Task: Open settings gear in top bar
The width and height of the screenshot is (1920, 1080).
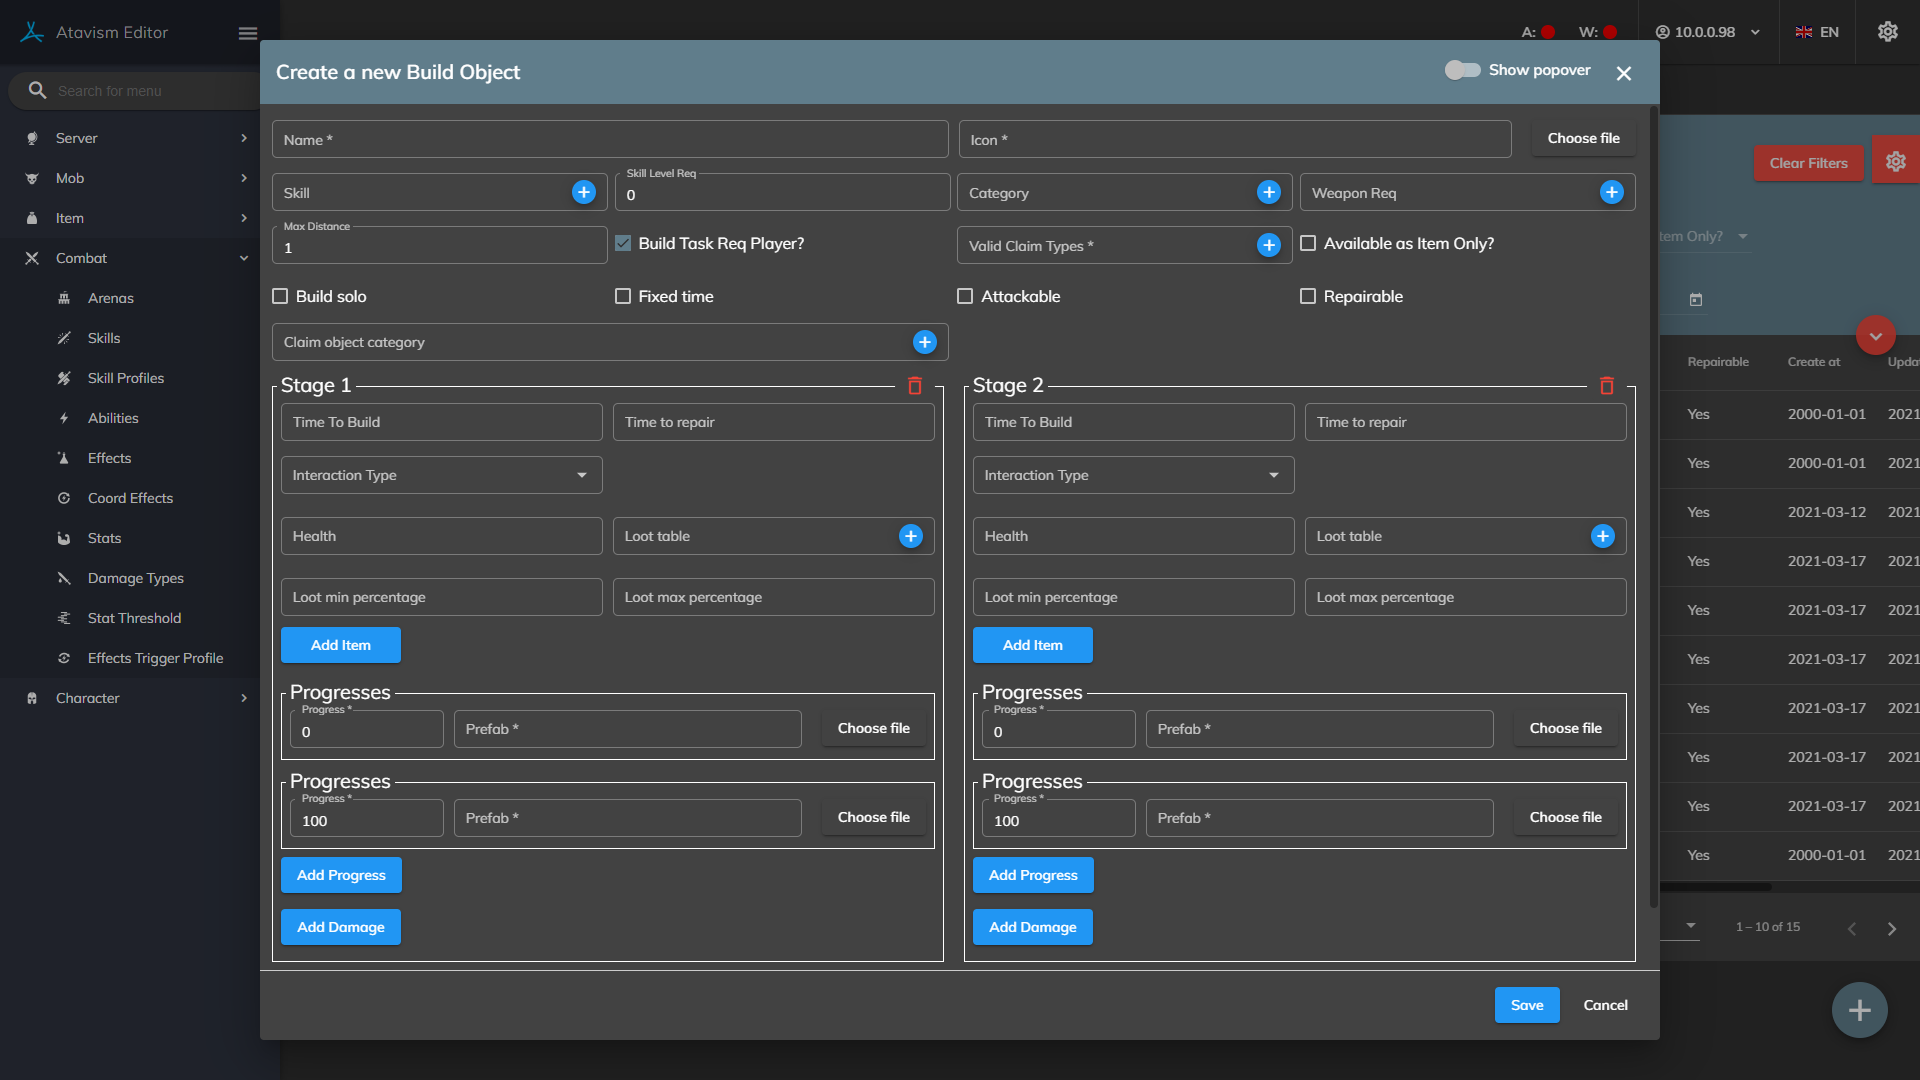Action: (x=1887, y=32)
